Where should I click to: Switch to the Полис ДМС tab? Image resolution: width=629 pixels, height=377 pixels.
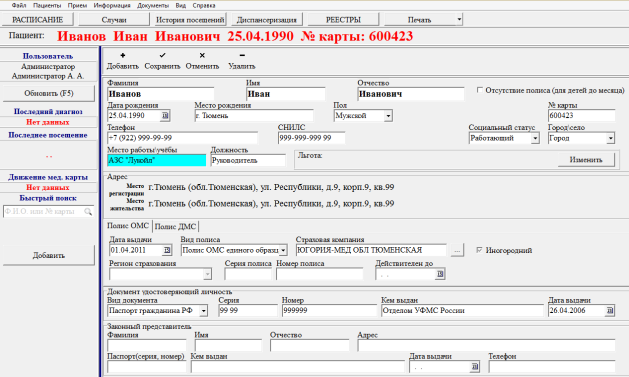(175, 227)
